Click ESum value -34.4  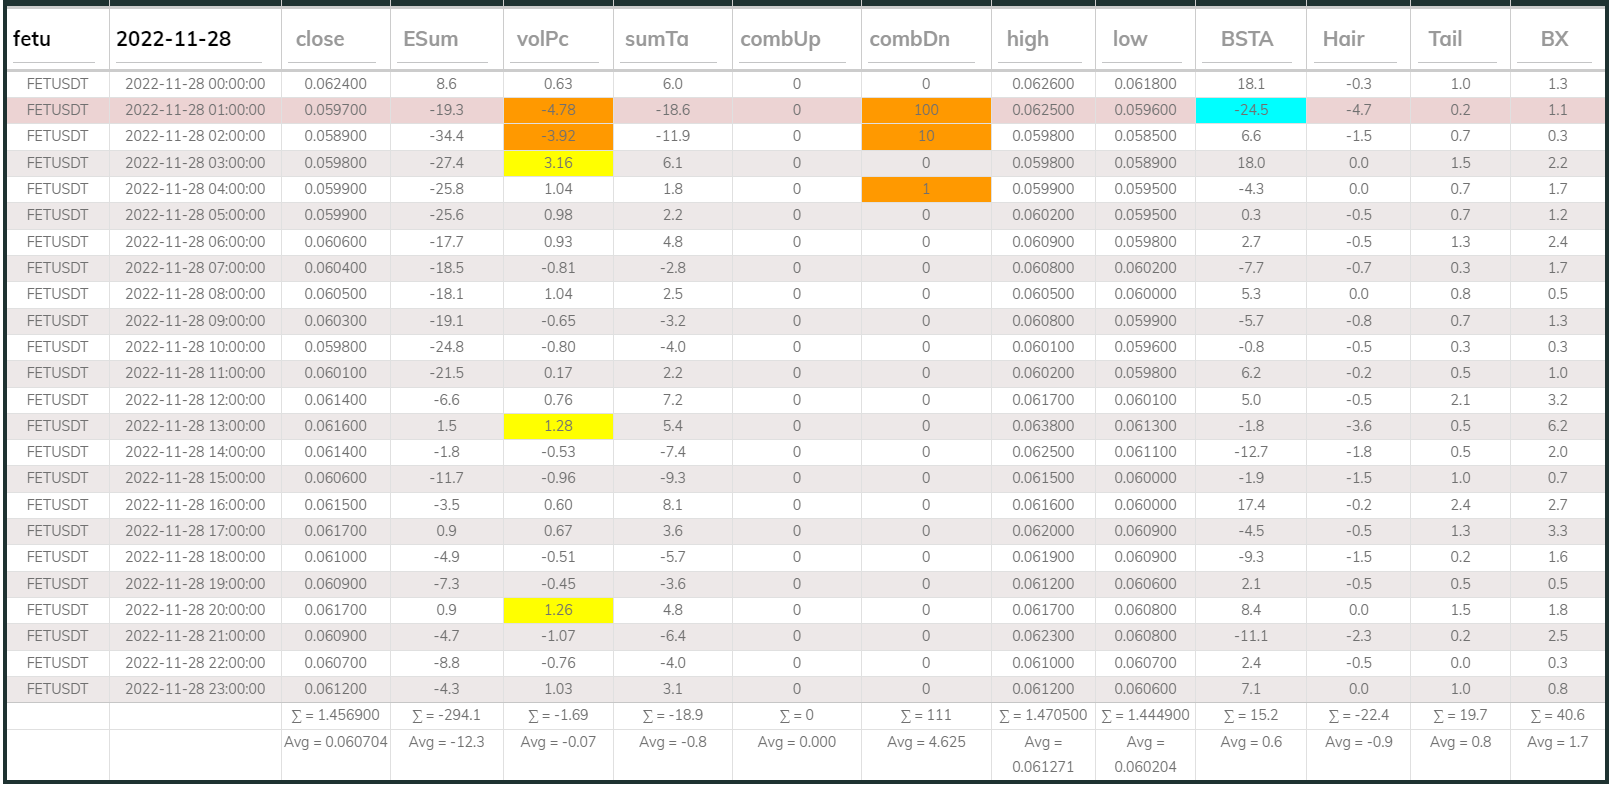tap(446, 136)
